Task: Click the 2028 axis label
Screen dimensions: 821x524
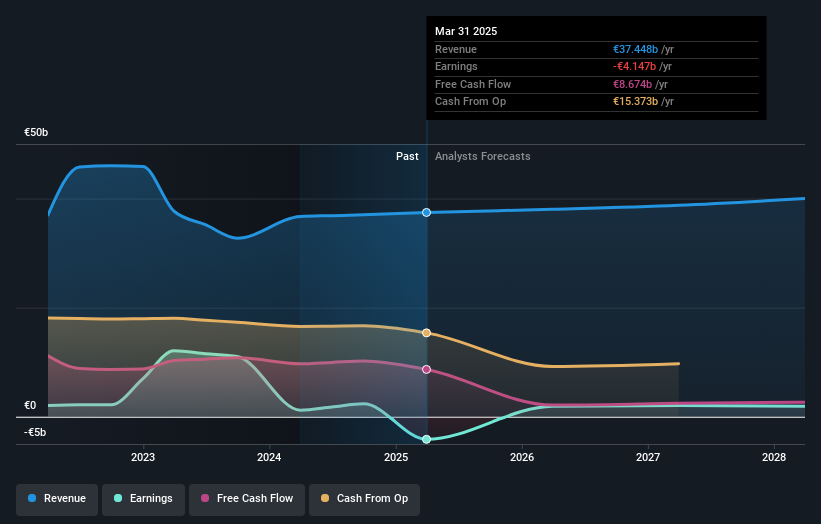Action: [774, 458]
